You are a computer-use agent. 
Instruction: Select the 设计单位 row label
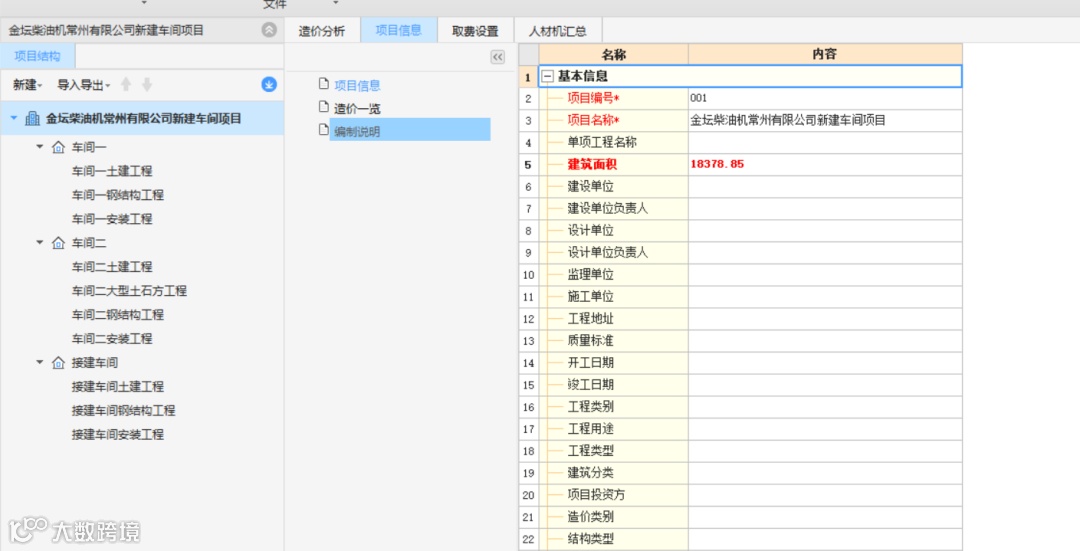coord(590,231)
